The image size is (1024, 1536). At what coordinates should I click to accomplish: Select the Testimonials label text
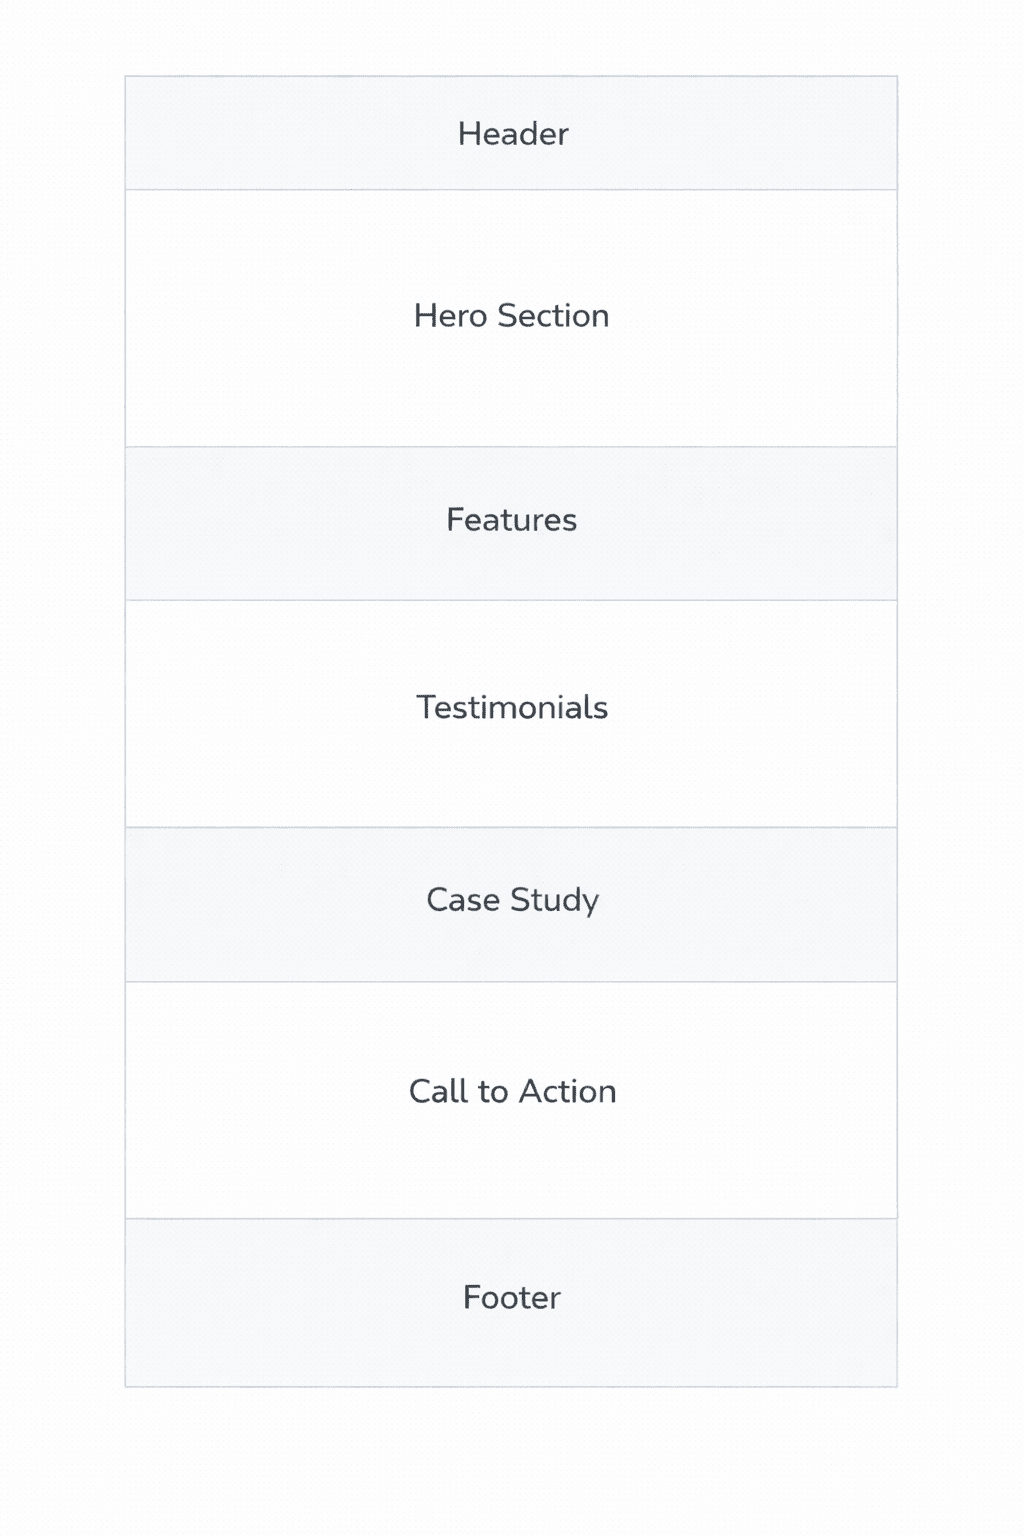click(511, 708)
